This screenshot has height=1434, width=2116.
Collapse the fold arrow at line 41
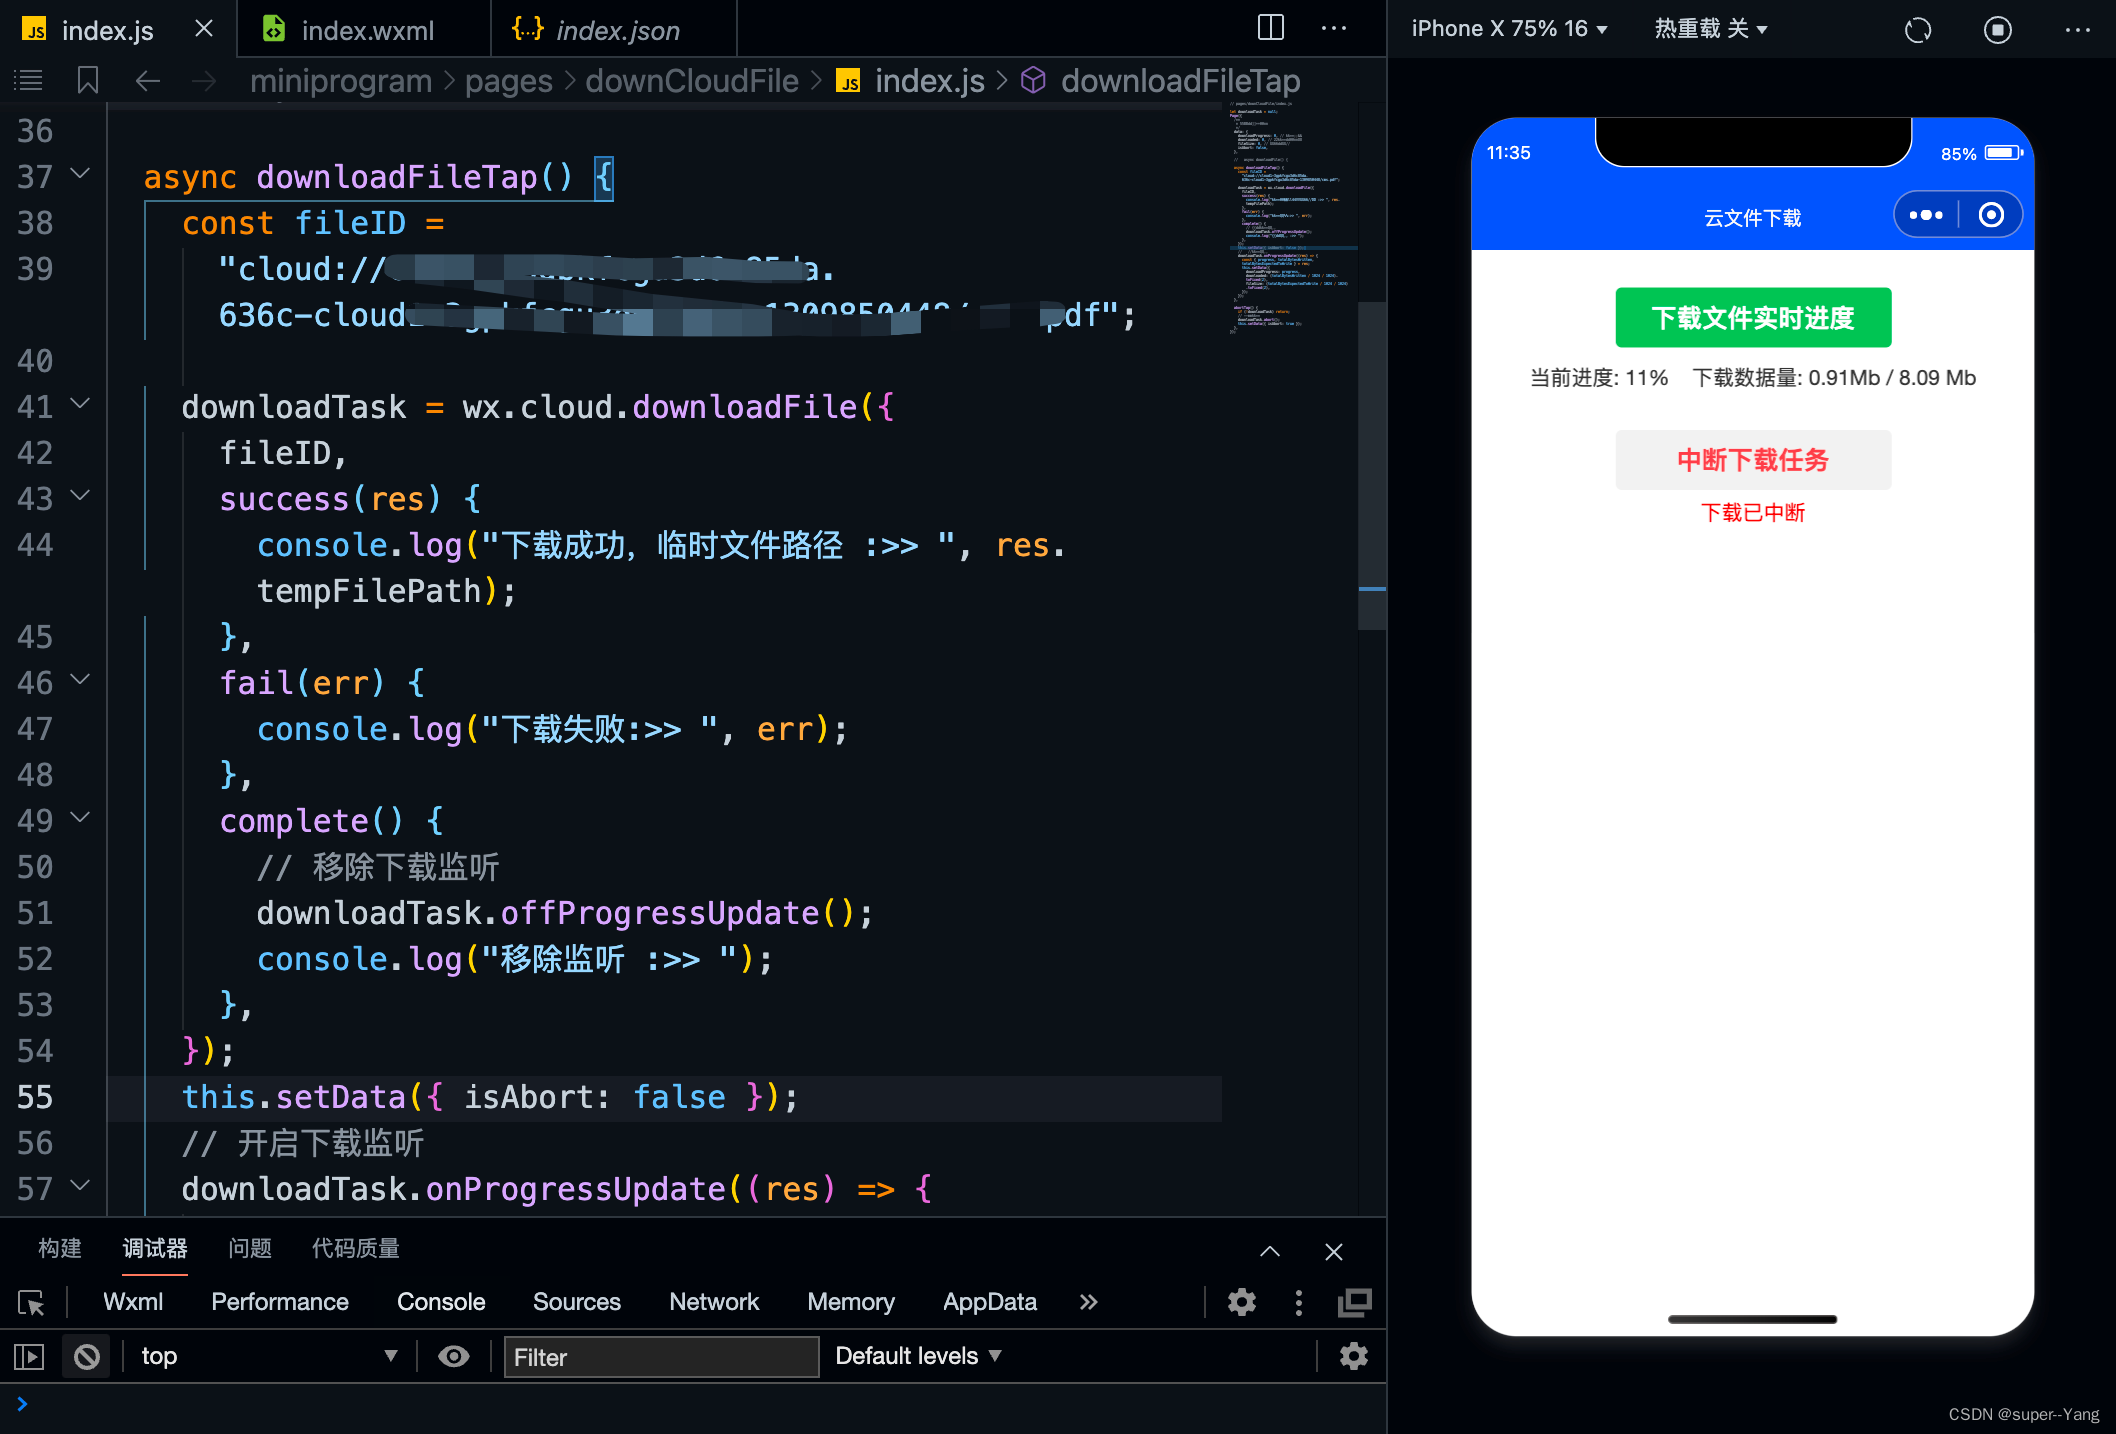80,404
